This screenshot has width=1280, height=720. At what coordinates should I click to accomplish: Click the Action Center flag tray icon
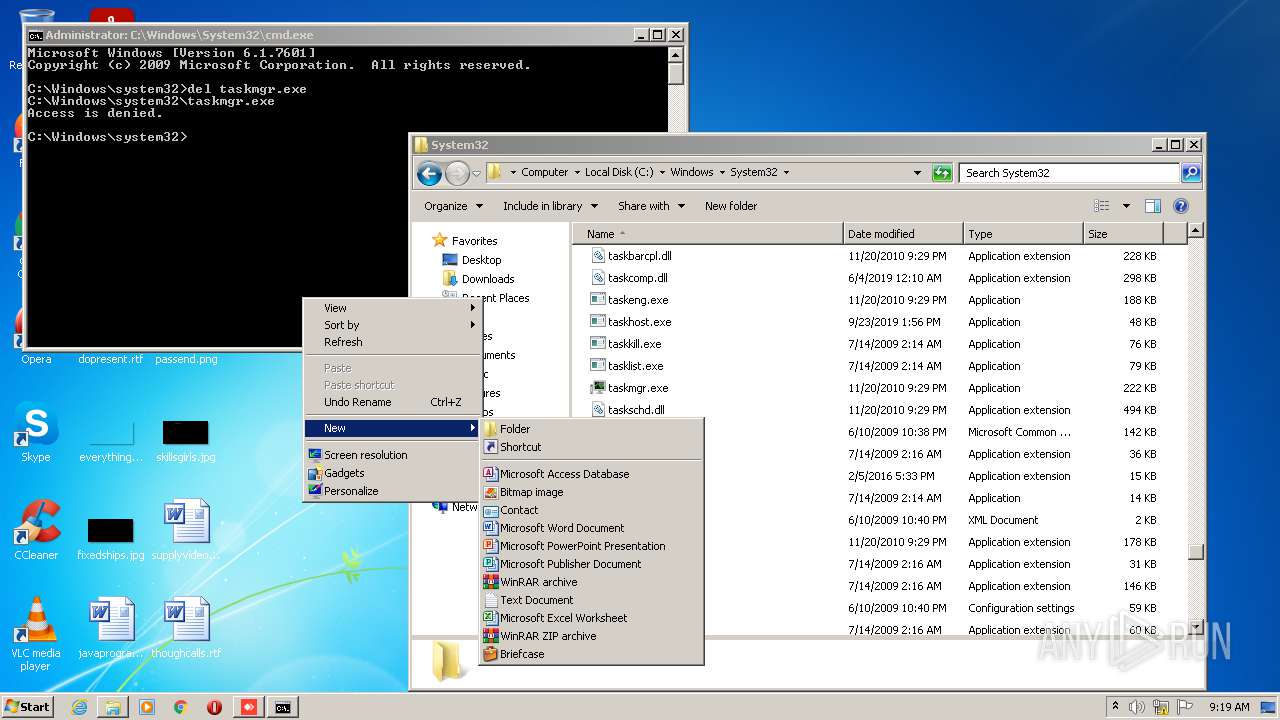[x=1187, y=707]
